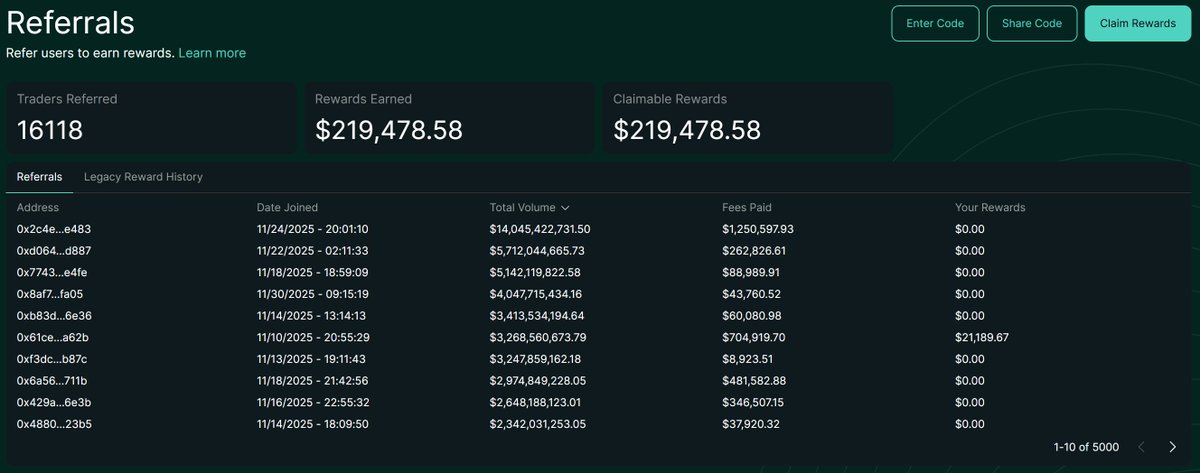
Task: Select volume $5,712,044,665.73
Action: tap(537, 251)
